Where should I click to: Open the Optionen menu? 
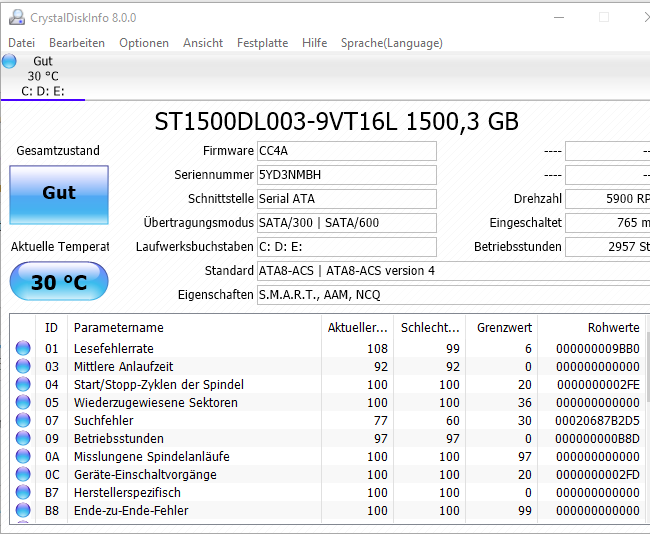tap(144, 43)
